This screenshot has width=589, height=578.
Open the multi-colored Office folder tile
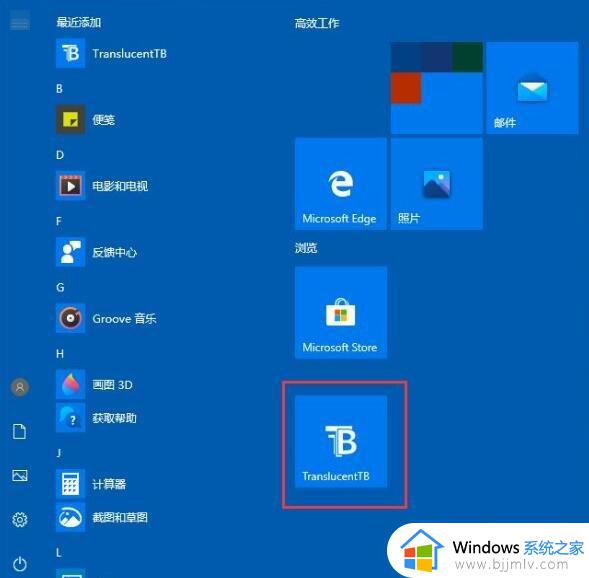pos(436,88)
